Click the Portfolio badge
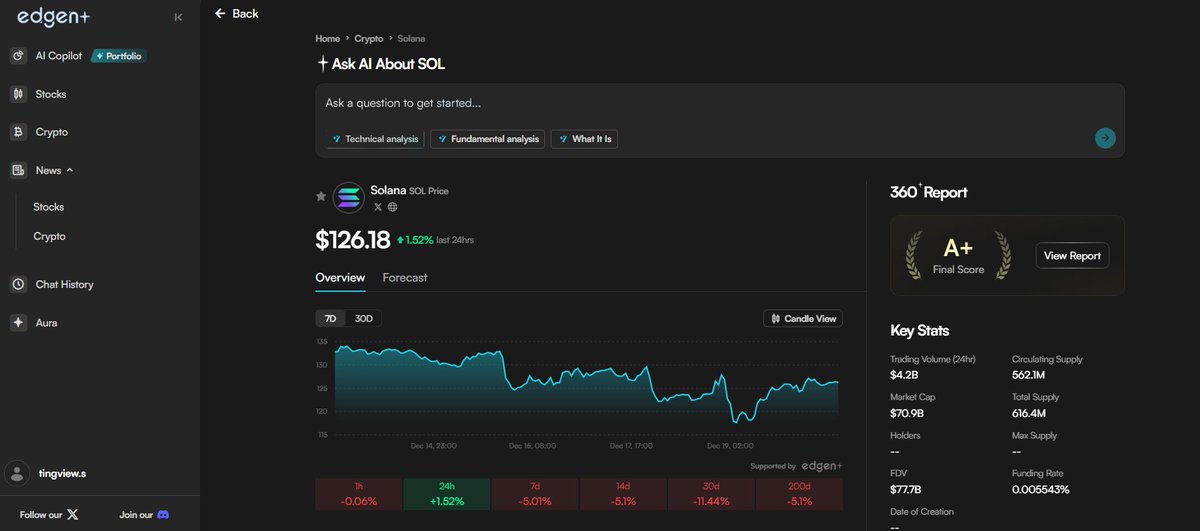 119,56
